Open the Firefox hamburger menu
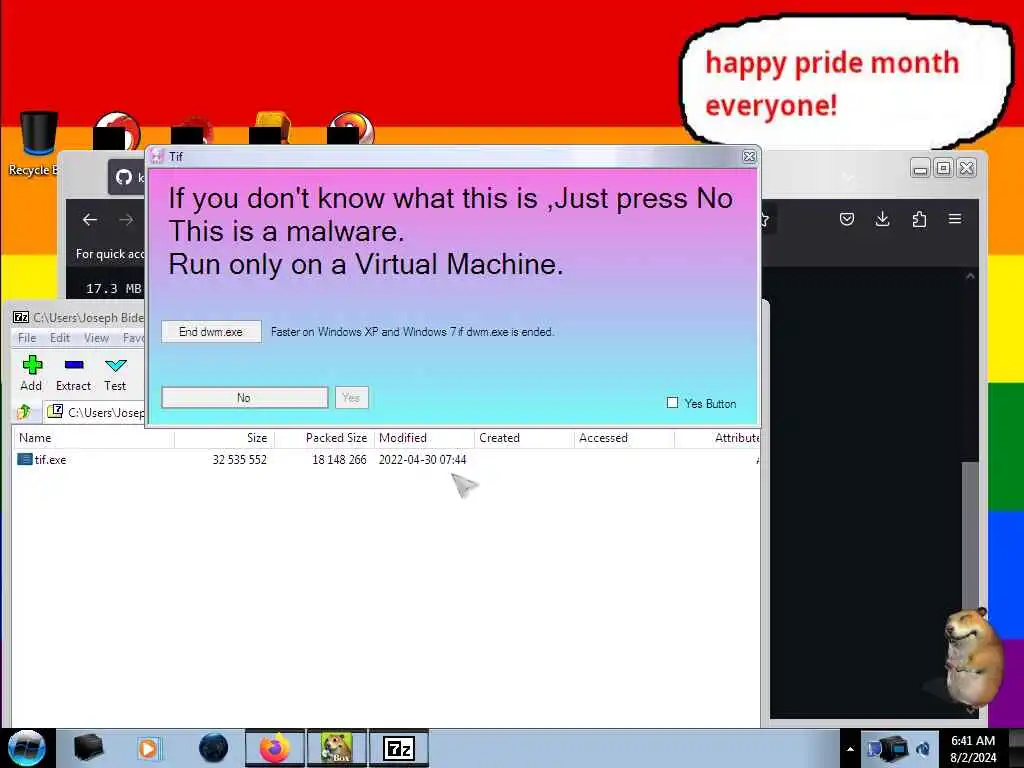 tap(955, 219)
